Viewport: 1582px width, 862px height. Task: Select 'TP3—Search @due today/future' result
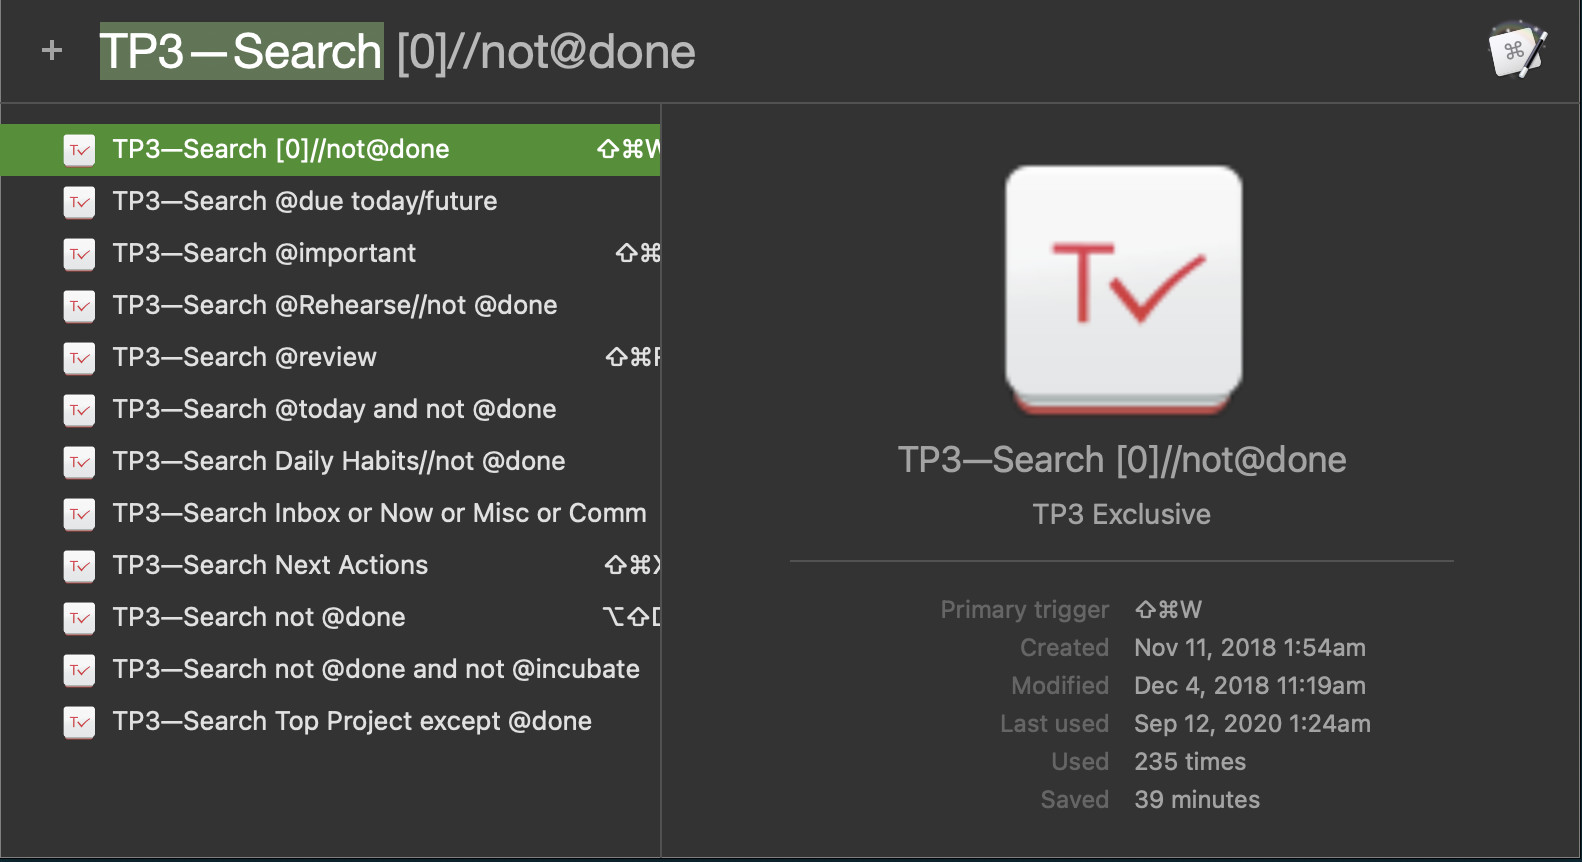point(330,202)
